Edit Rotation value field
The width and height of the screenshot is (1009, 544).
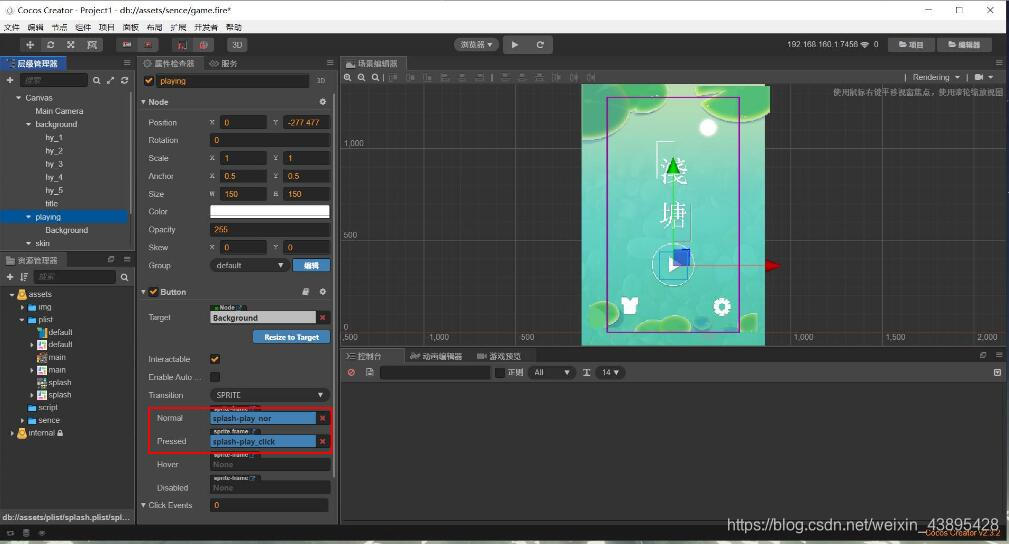pos(270,140)
